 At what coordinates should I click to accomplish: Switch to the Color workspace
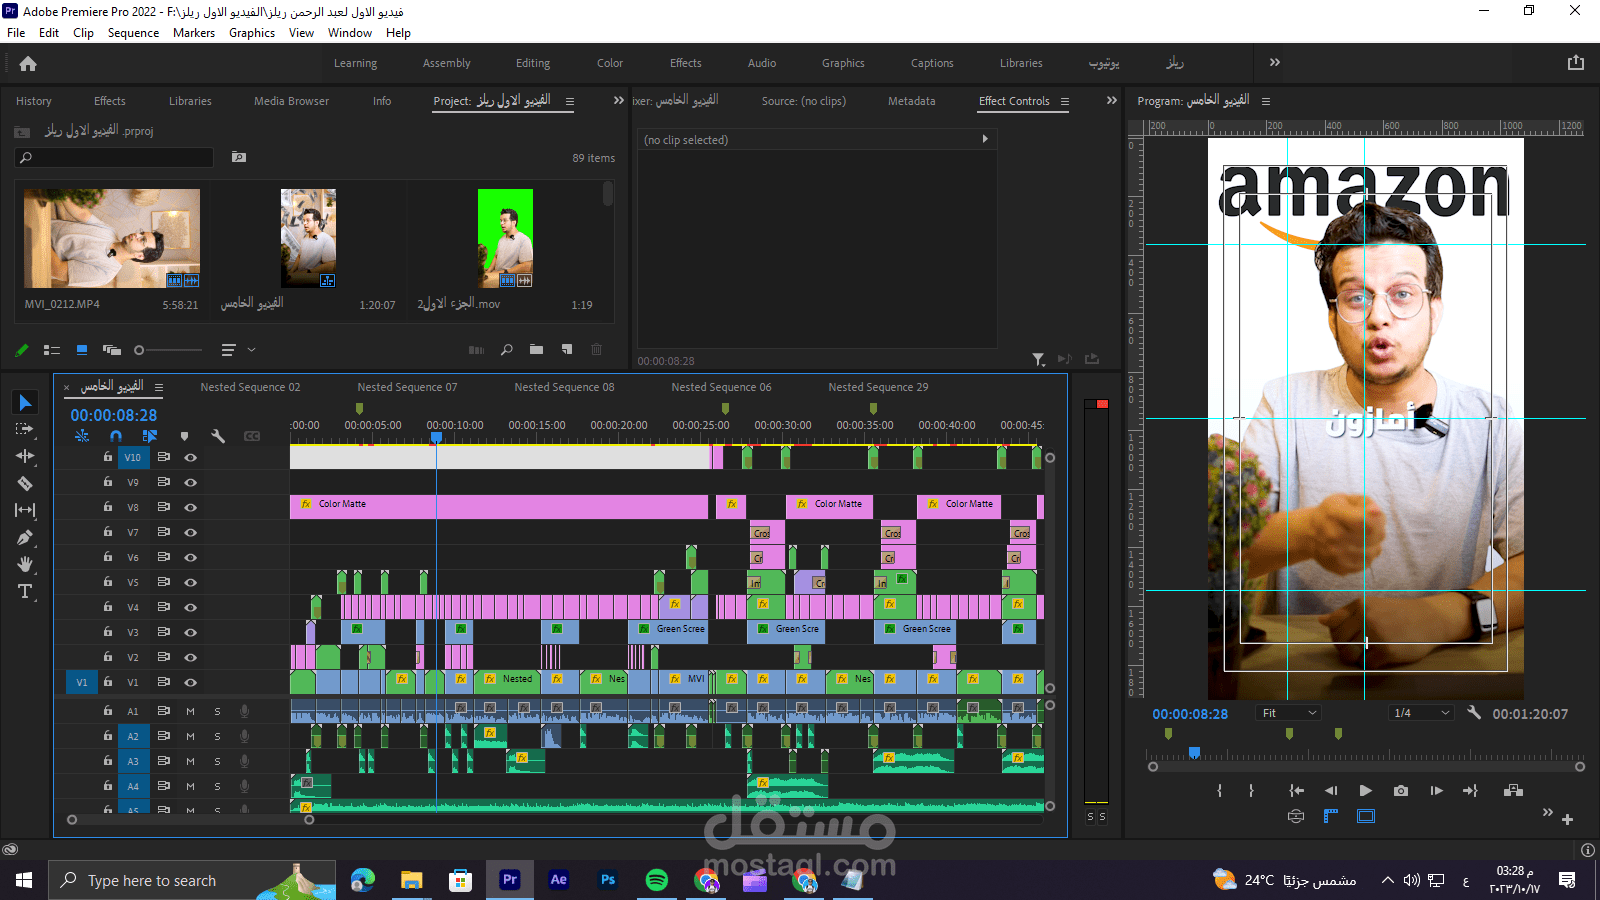[x=610, y=63]
